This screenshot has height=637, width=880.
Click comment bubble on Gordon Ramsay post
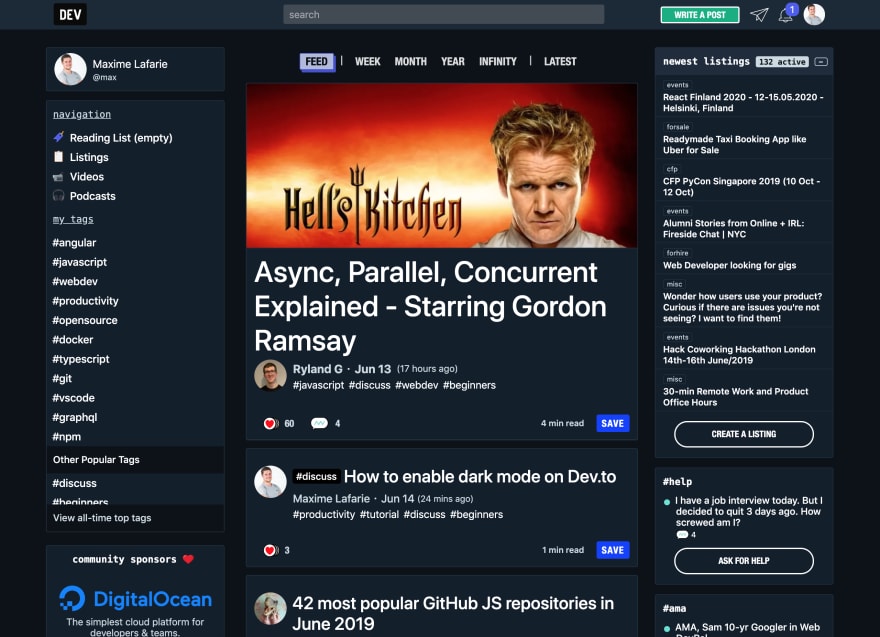coord(319,423)
